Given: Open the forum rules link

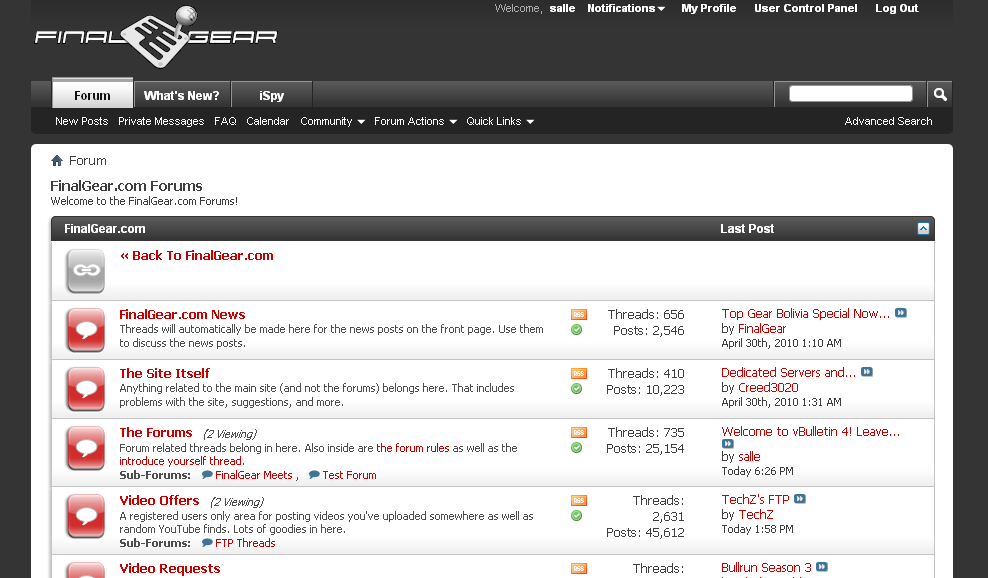Looking at the screenshot, I should tap(413, 448).
